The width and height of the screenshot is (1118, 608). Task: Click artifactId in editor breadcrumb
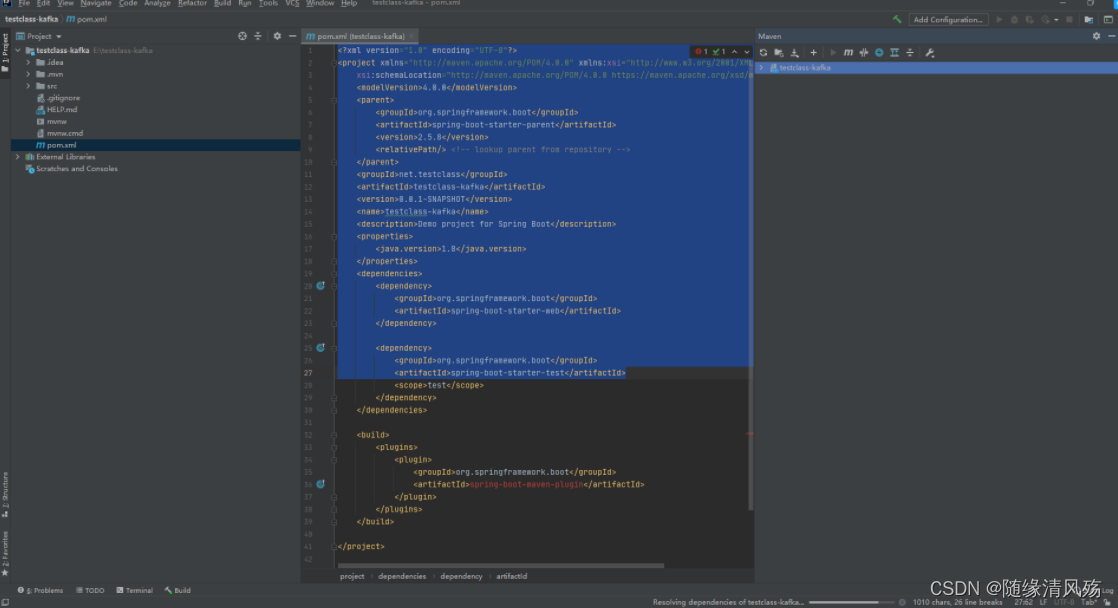click(x=512, y=576)
